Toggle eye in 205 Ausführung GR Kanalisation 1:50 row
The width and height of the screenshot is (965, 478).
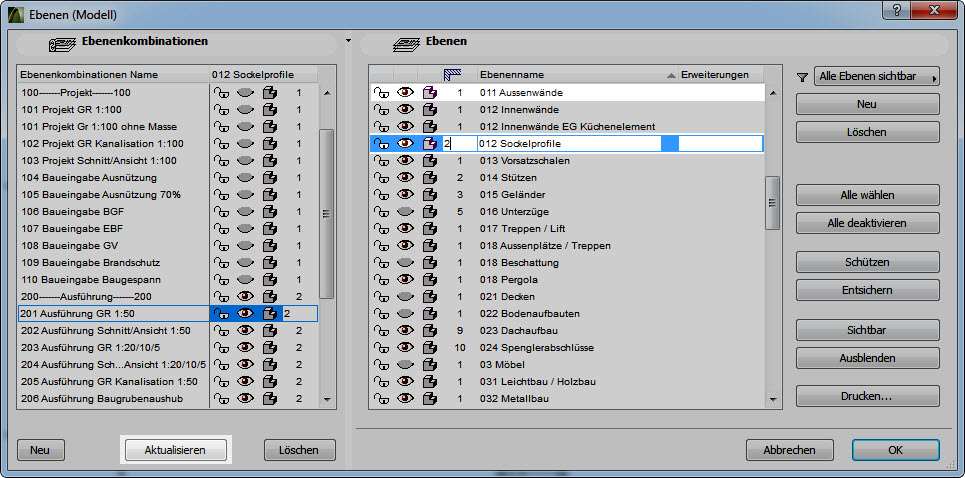pos(246,381)
